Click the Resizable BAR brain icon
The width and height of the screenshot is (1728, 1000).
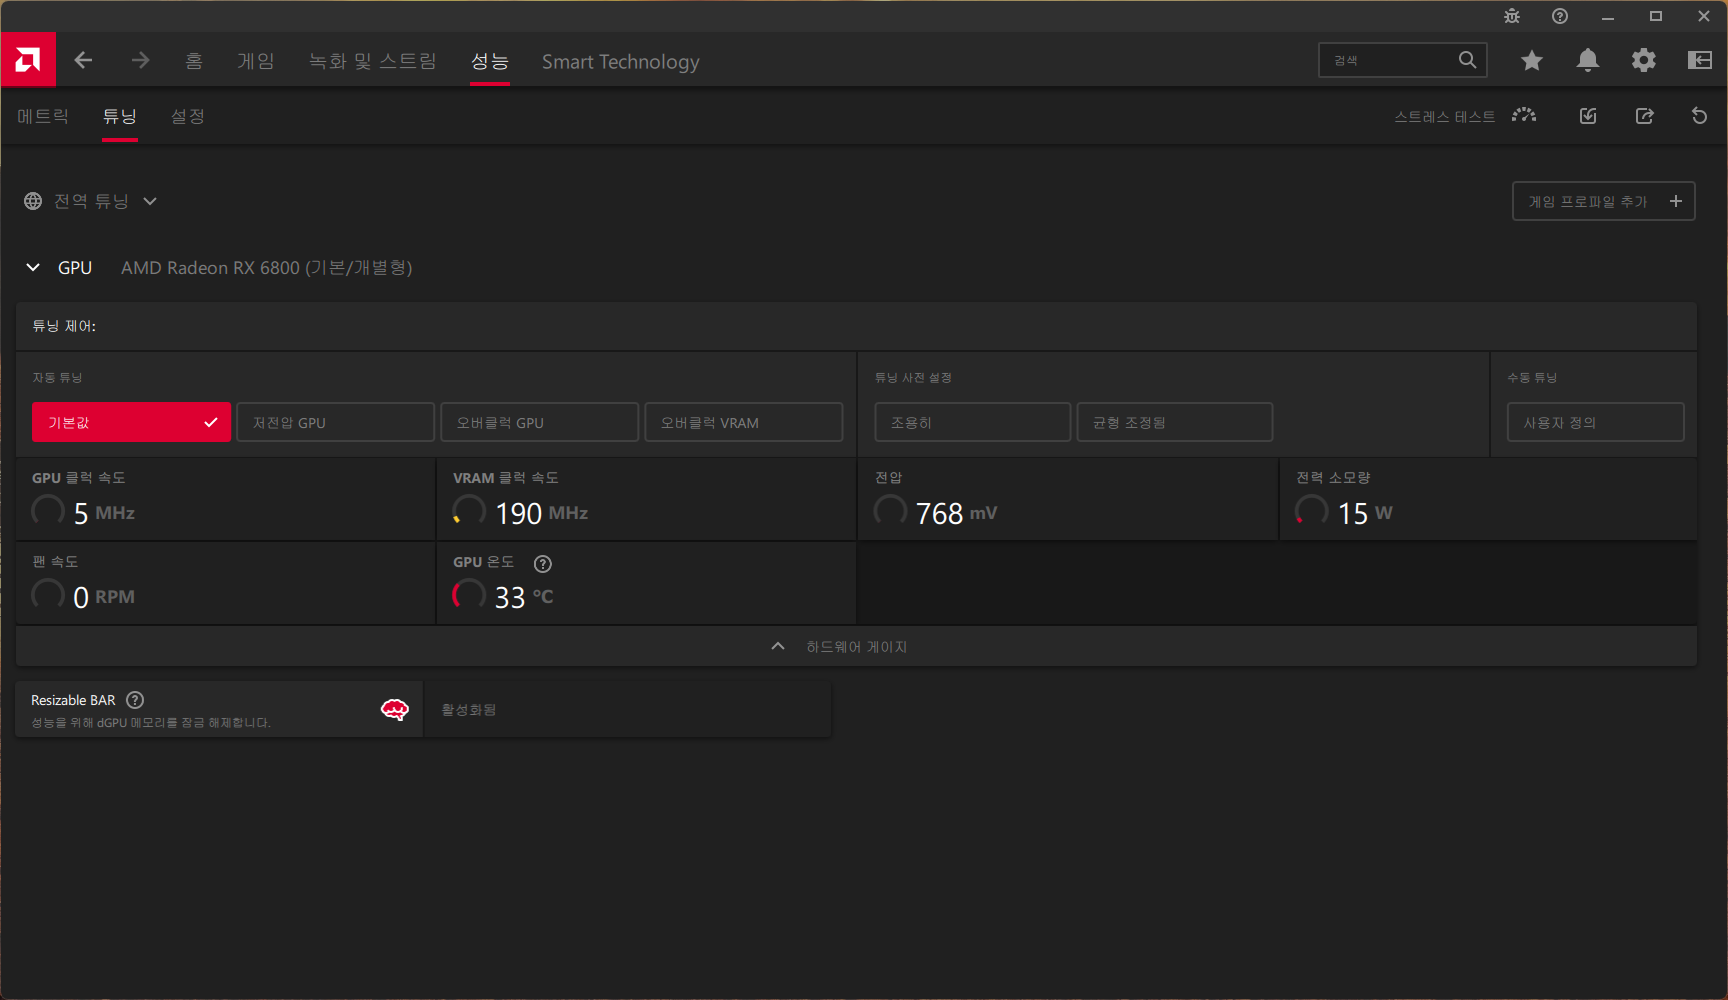[x=395, y=710]
